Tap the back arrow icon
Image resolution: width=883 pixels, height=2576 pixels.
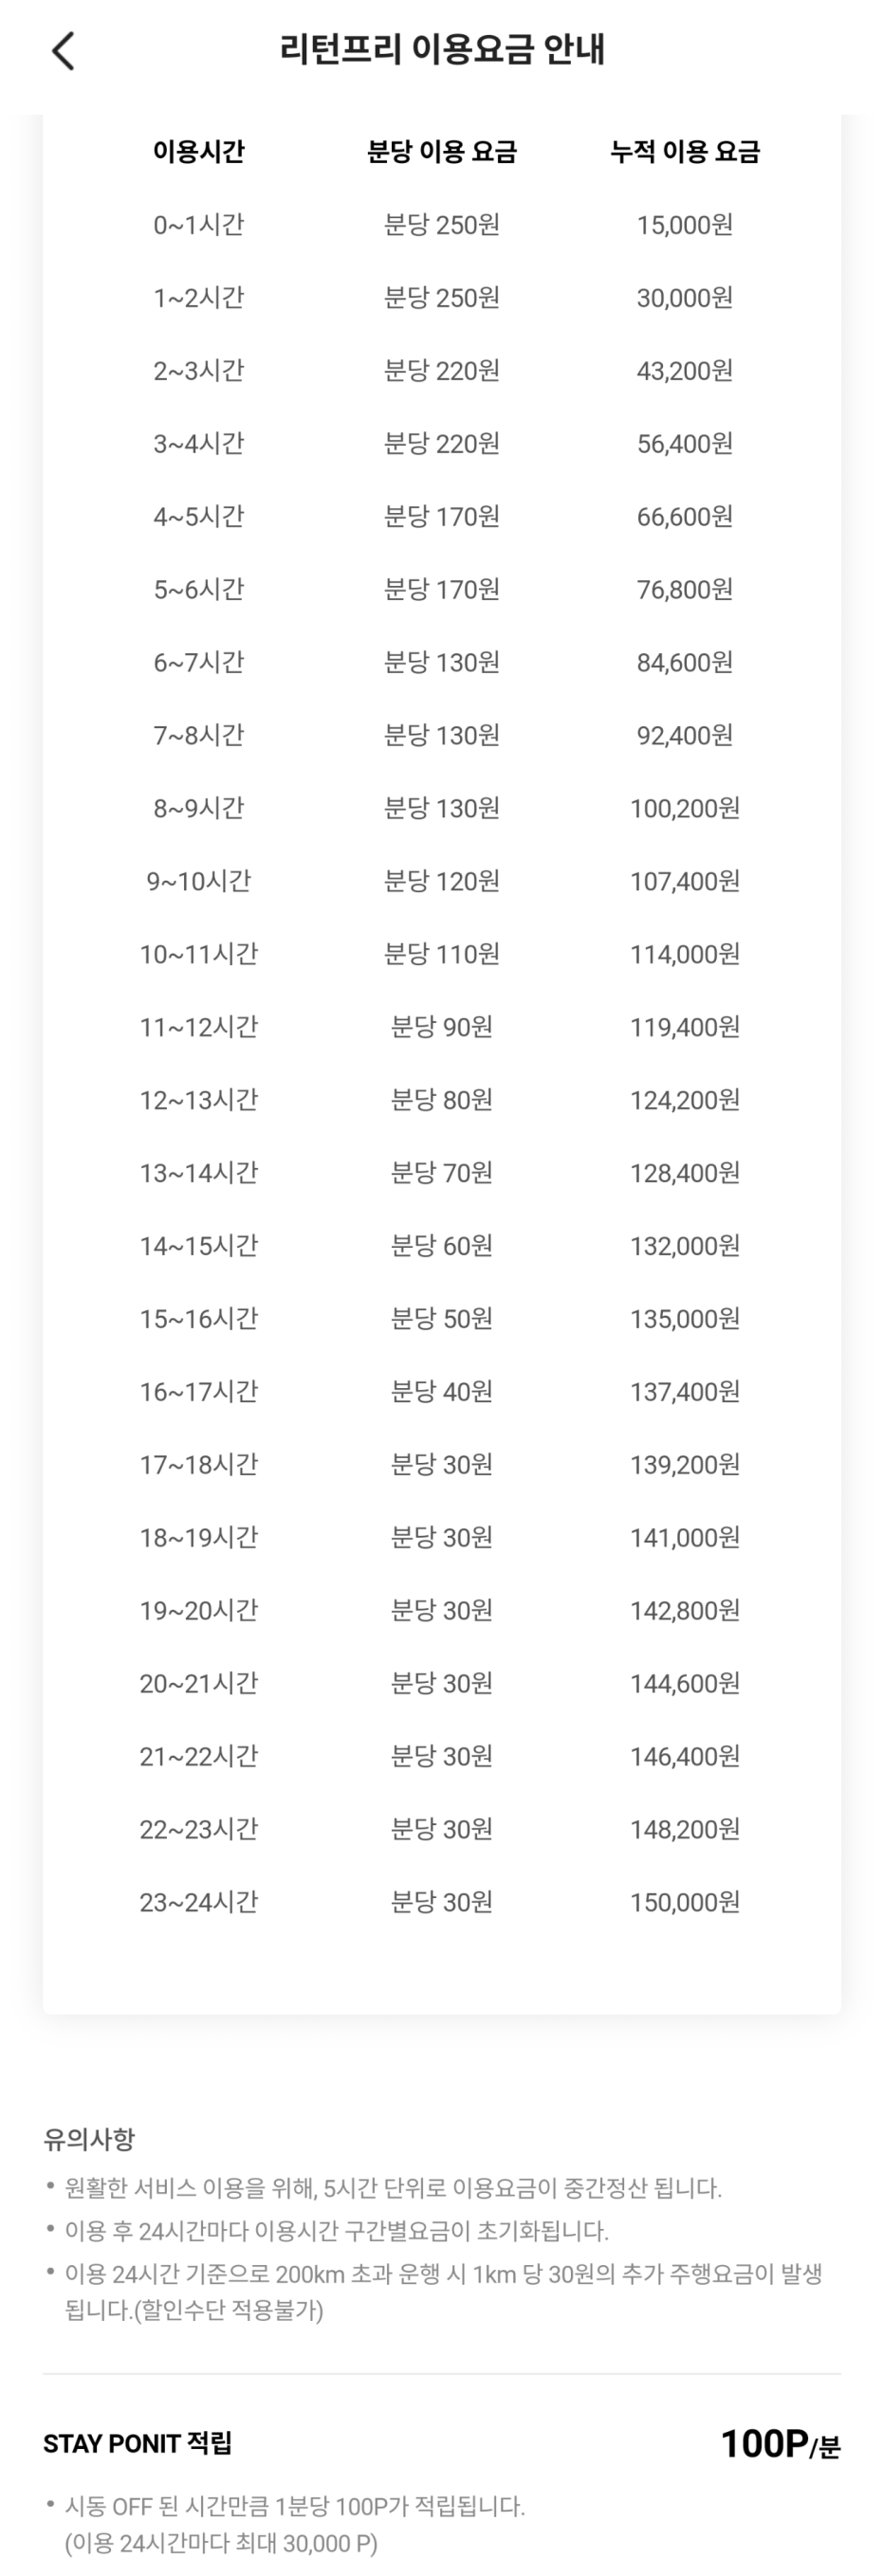click(x=63, y=50)
